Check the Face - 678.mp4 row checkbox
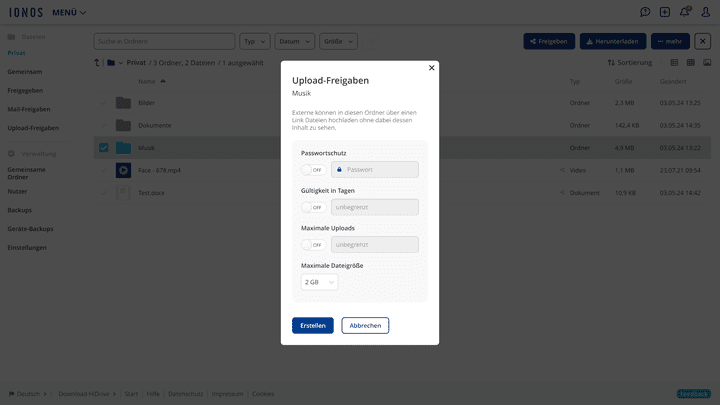720x405 pixels. pos(104,170)
